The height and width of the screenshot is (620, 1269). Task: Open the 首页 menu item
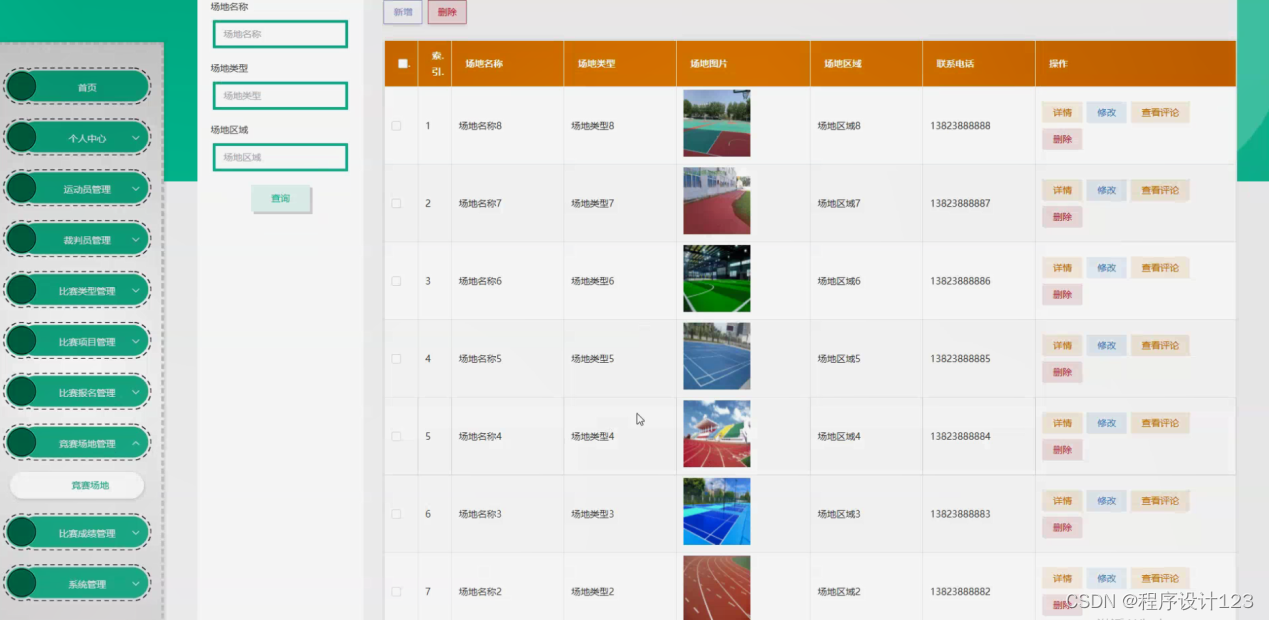[x=77, y=87]
